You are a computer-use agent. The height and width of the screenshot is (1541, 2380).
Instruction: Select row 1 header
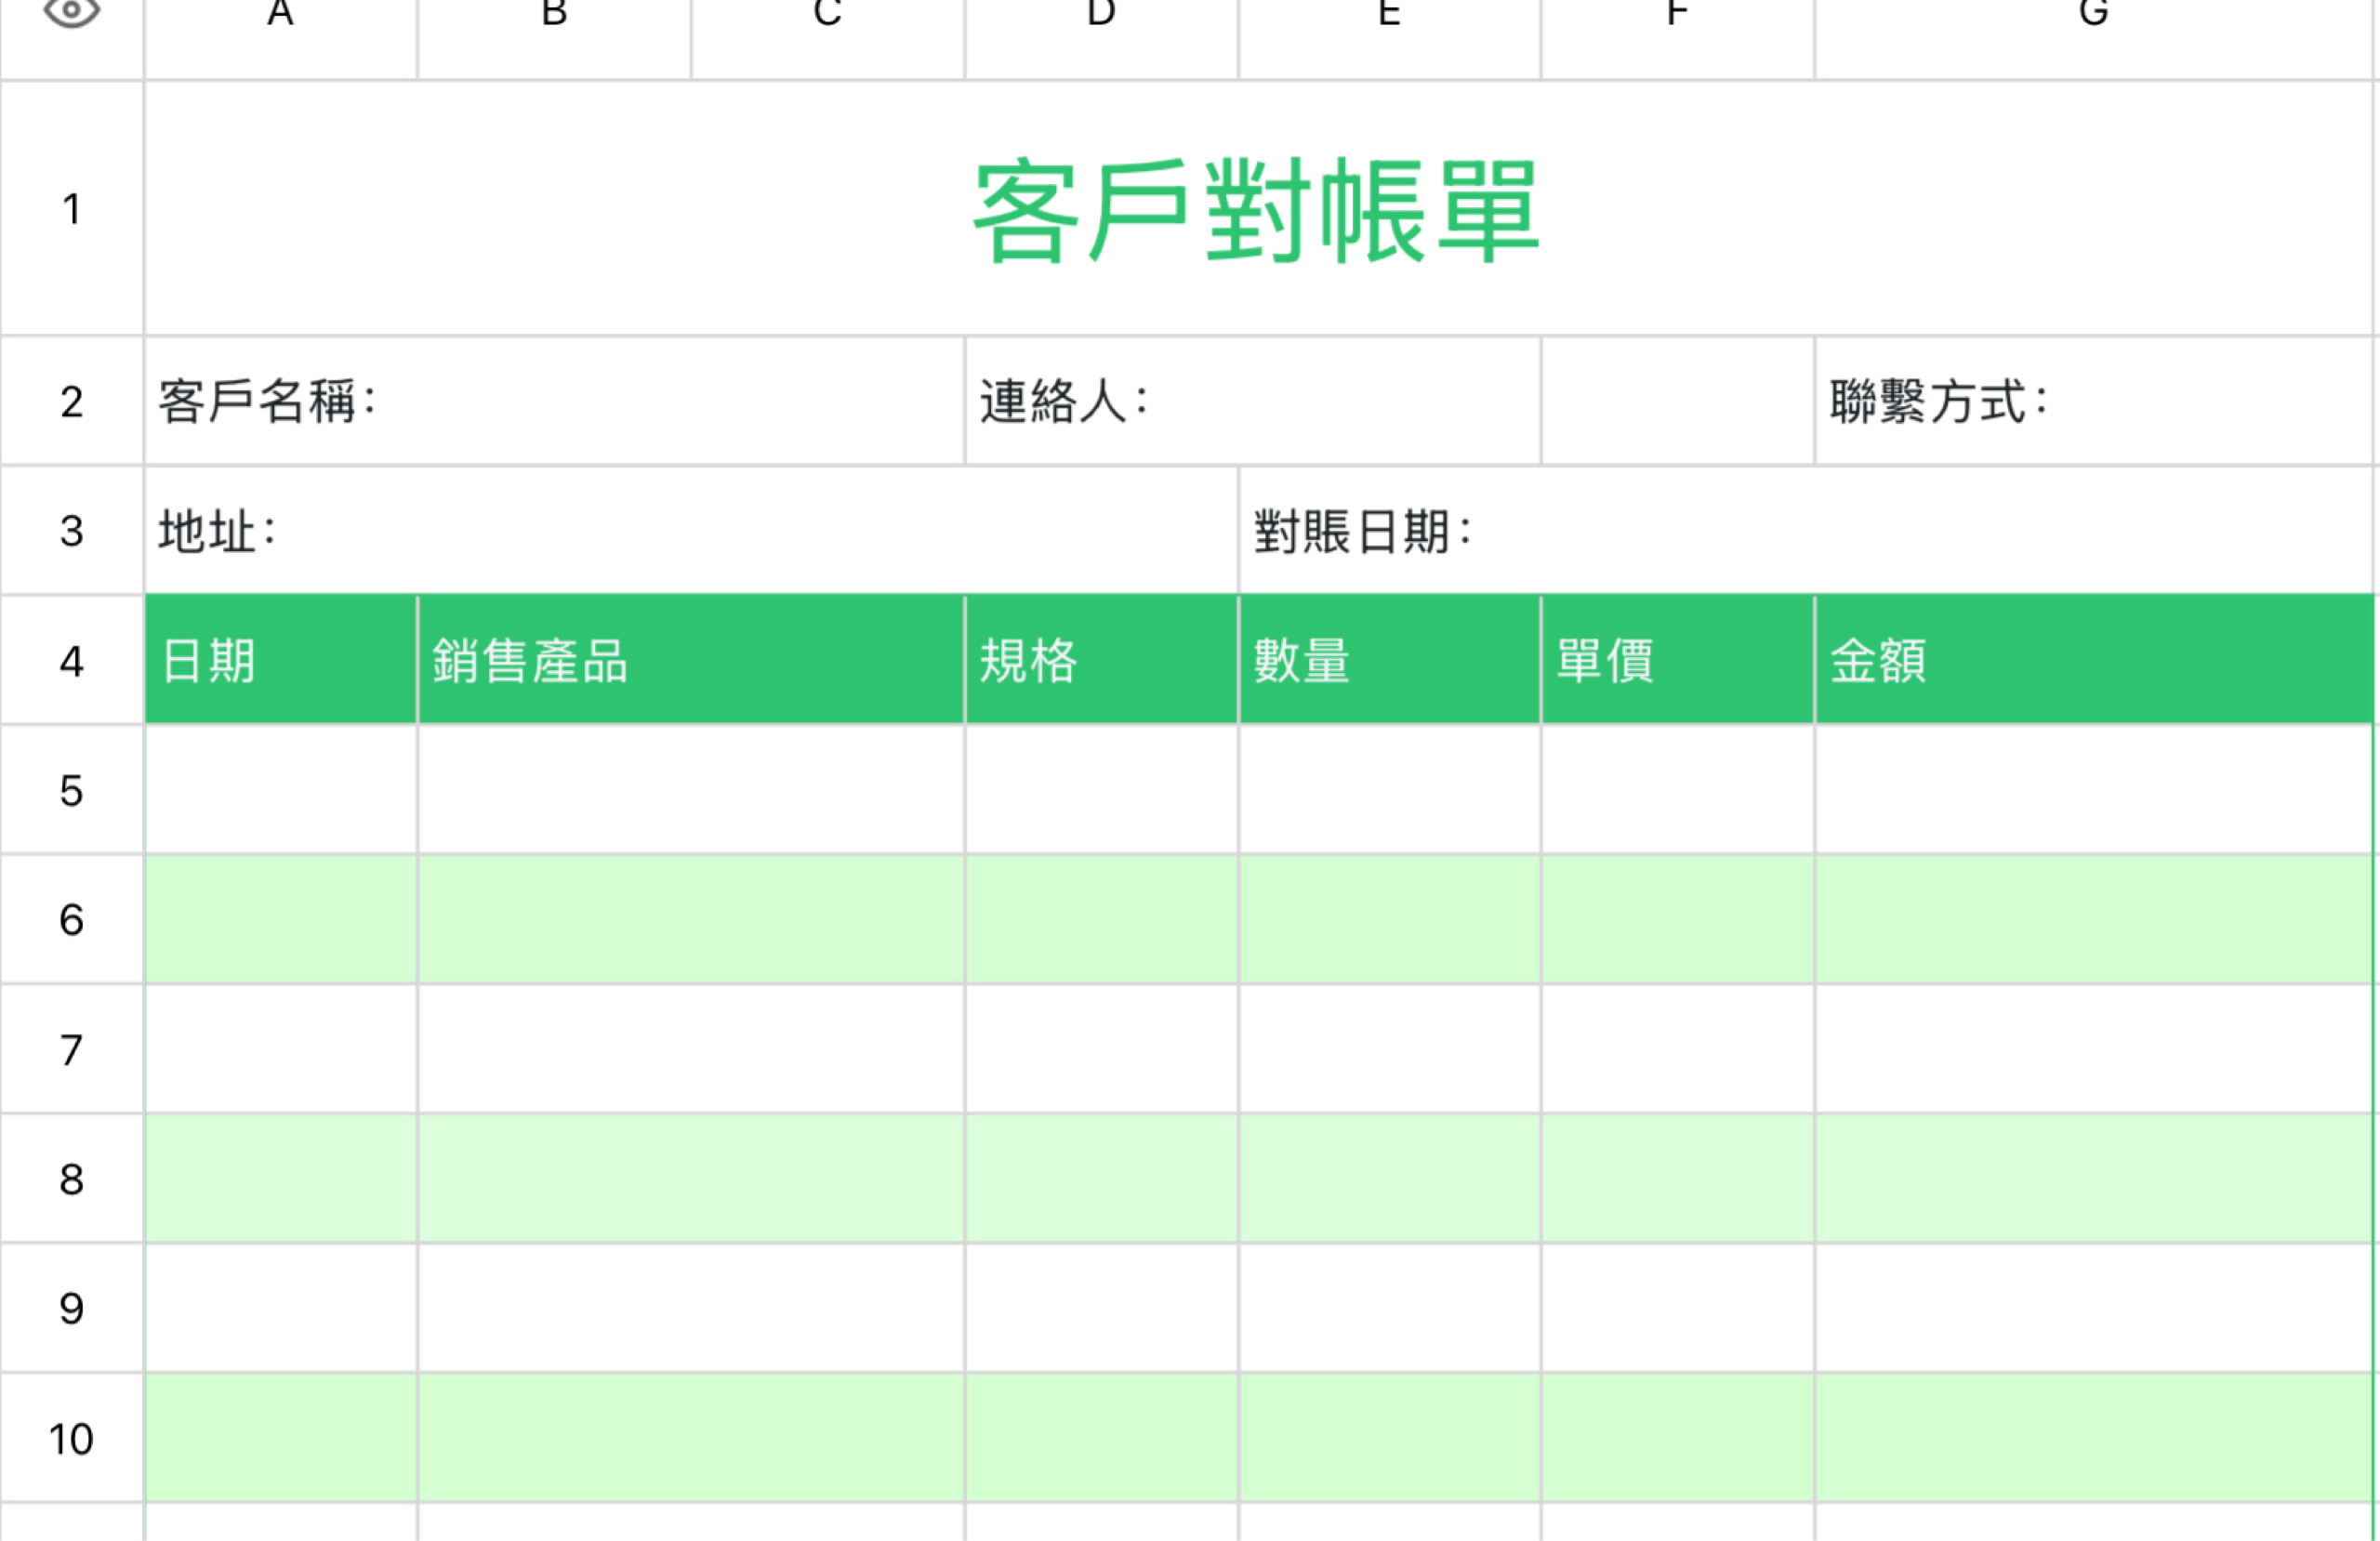[x=72, y=208]
